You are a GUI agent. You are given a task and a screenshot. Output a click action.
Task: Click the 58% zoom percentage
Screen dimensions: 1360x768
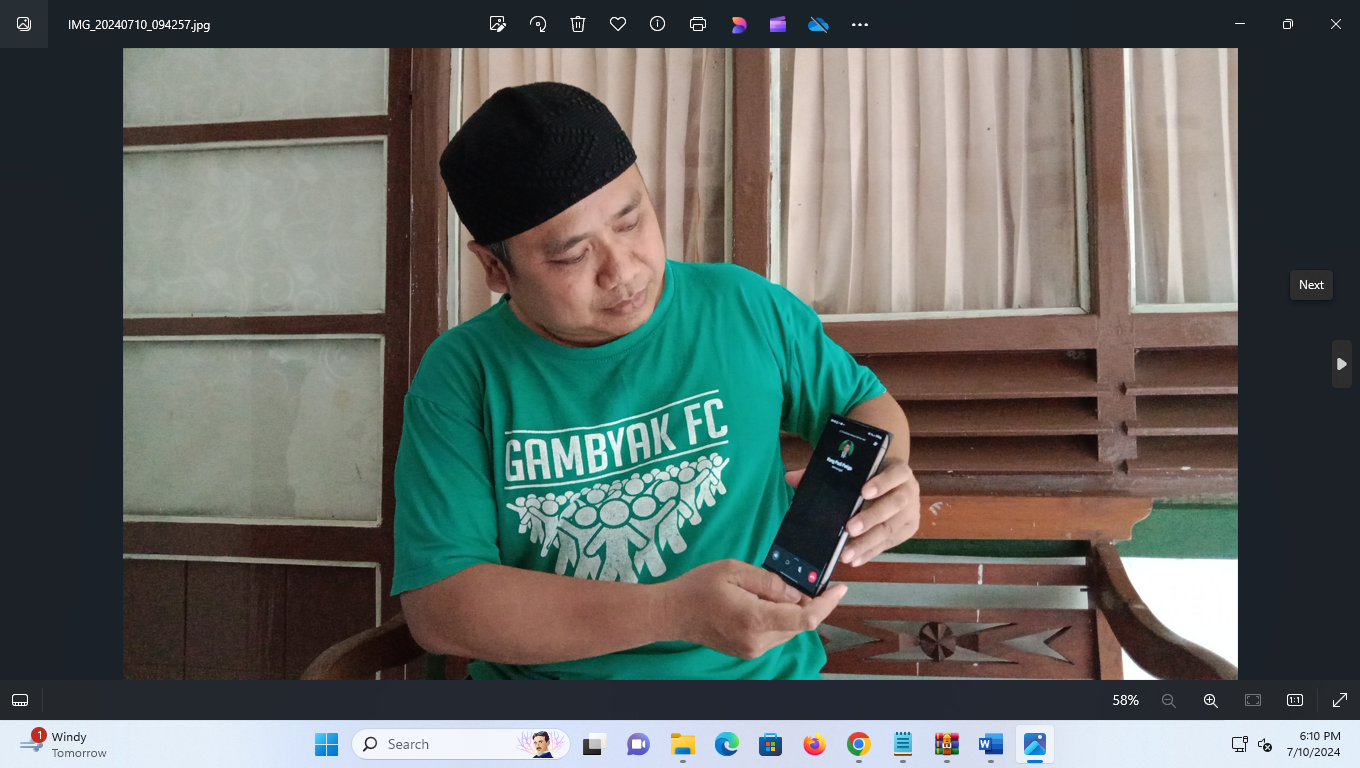1126,700
